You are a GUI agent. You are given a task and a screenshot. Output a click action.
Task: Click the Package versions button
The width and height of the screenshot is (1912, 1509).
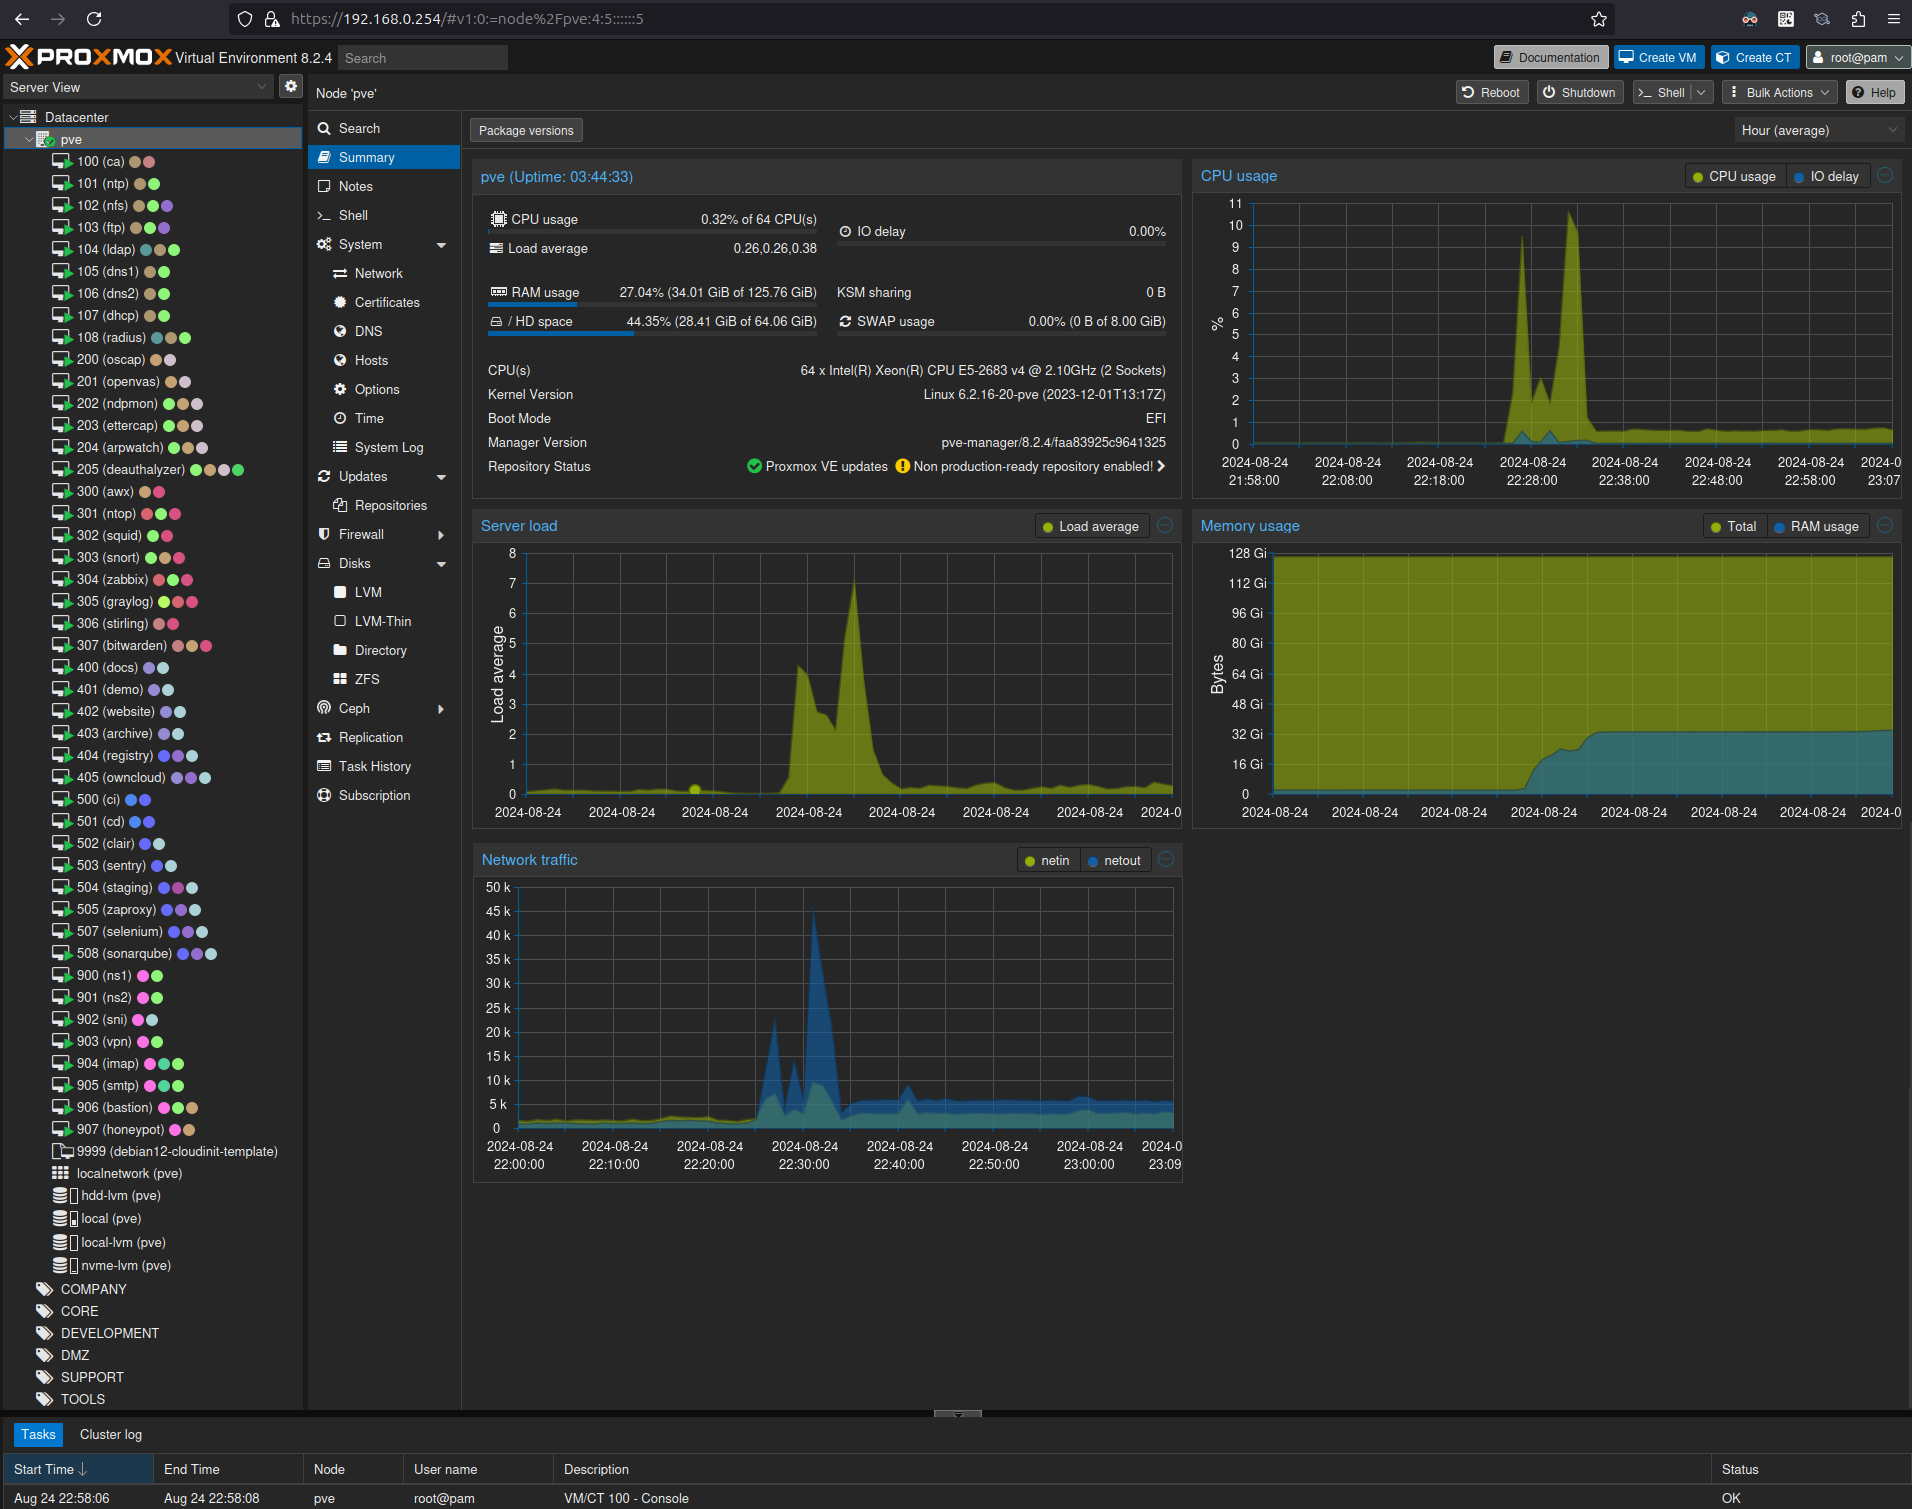click(x=526, y=130)
